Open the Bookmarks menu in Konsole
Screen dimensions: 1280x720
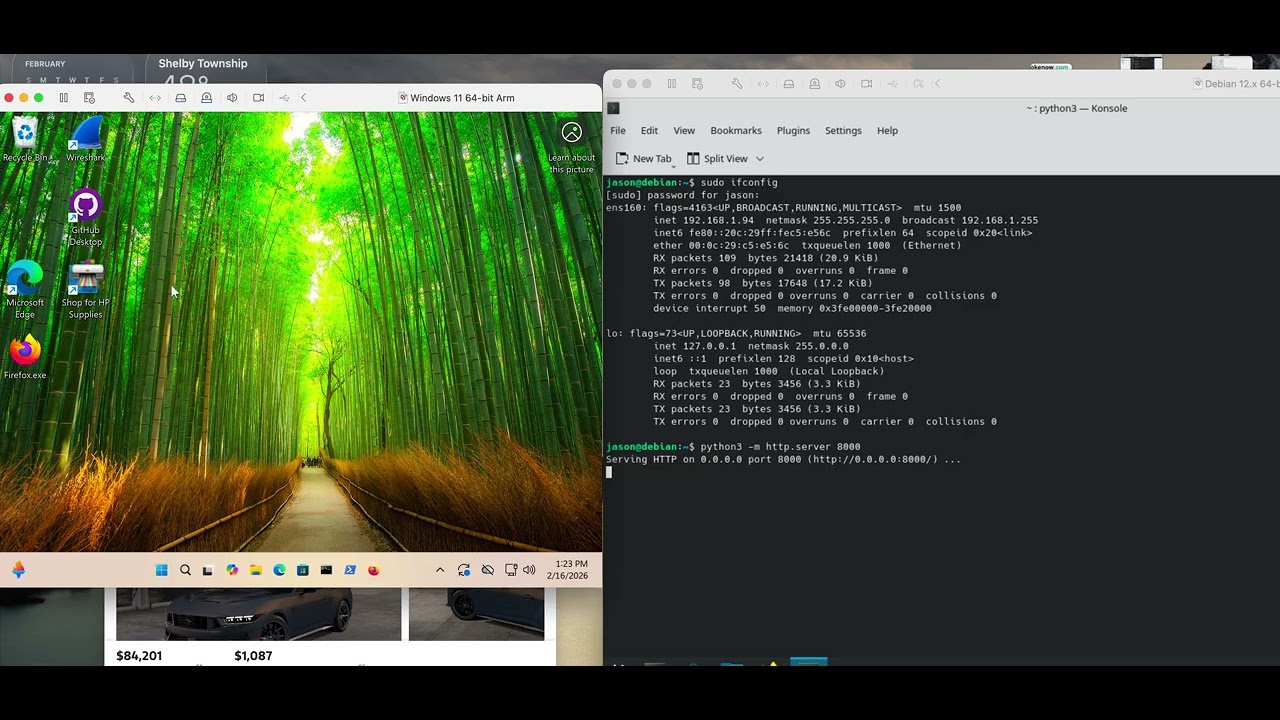pos(735,131)
